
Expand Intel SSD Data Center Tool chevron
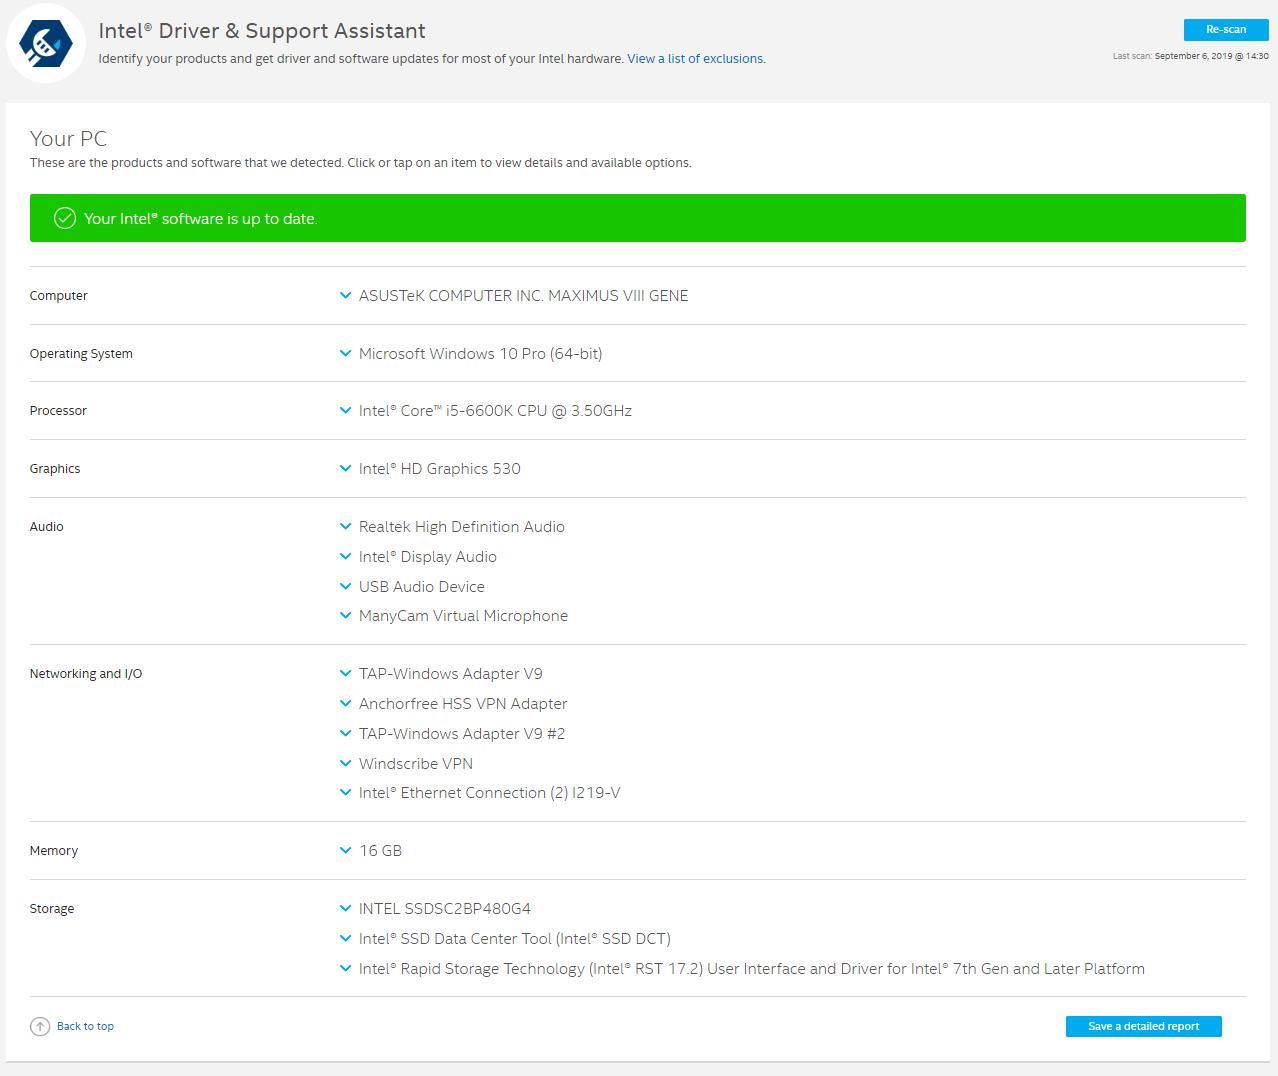345,939
